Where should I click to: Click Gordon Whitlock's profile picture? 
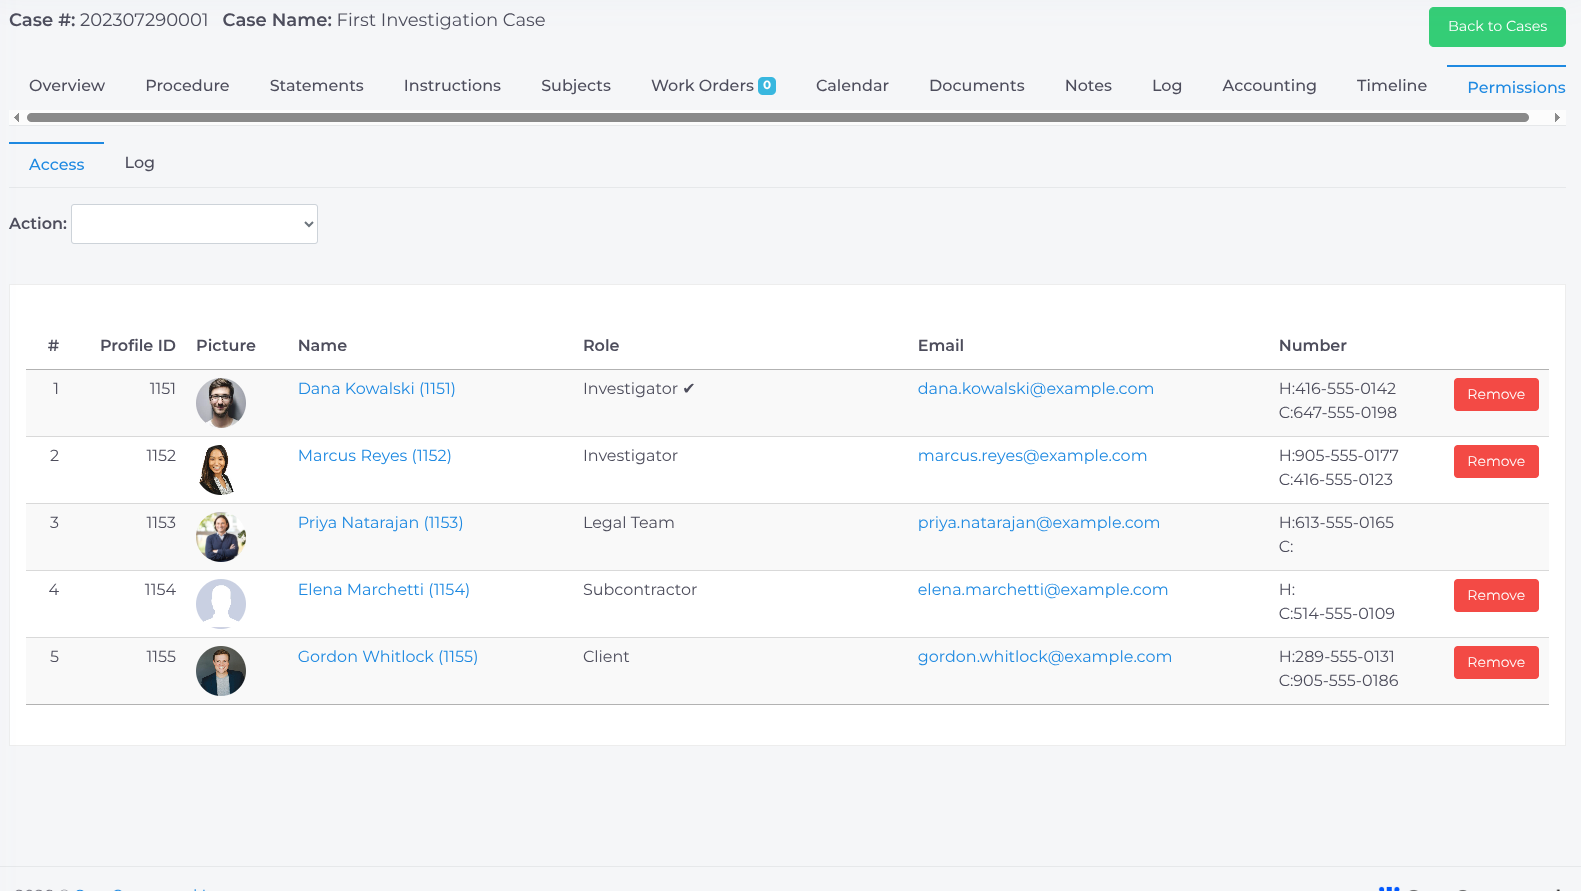pos(221,671)
